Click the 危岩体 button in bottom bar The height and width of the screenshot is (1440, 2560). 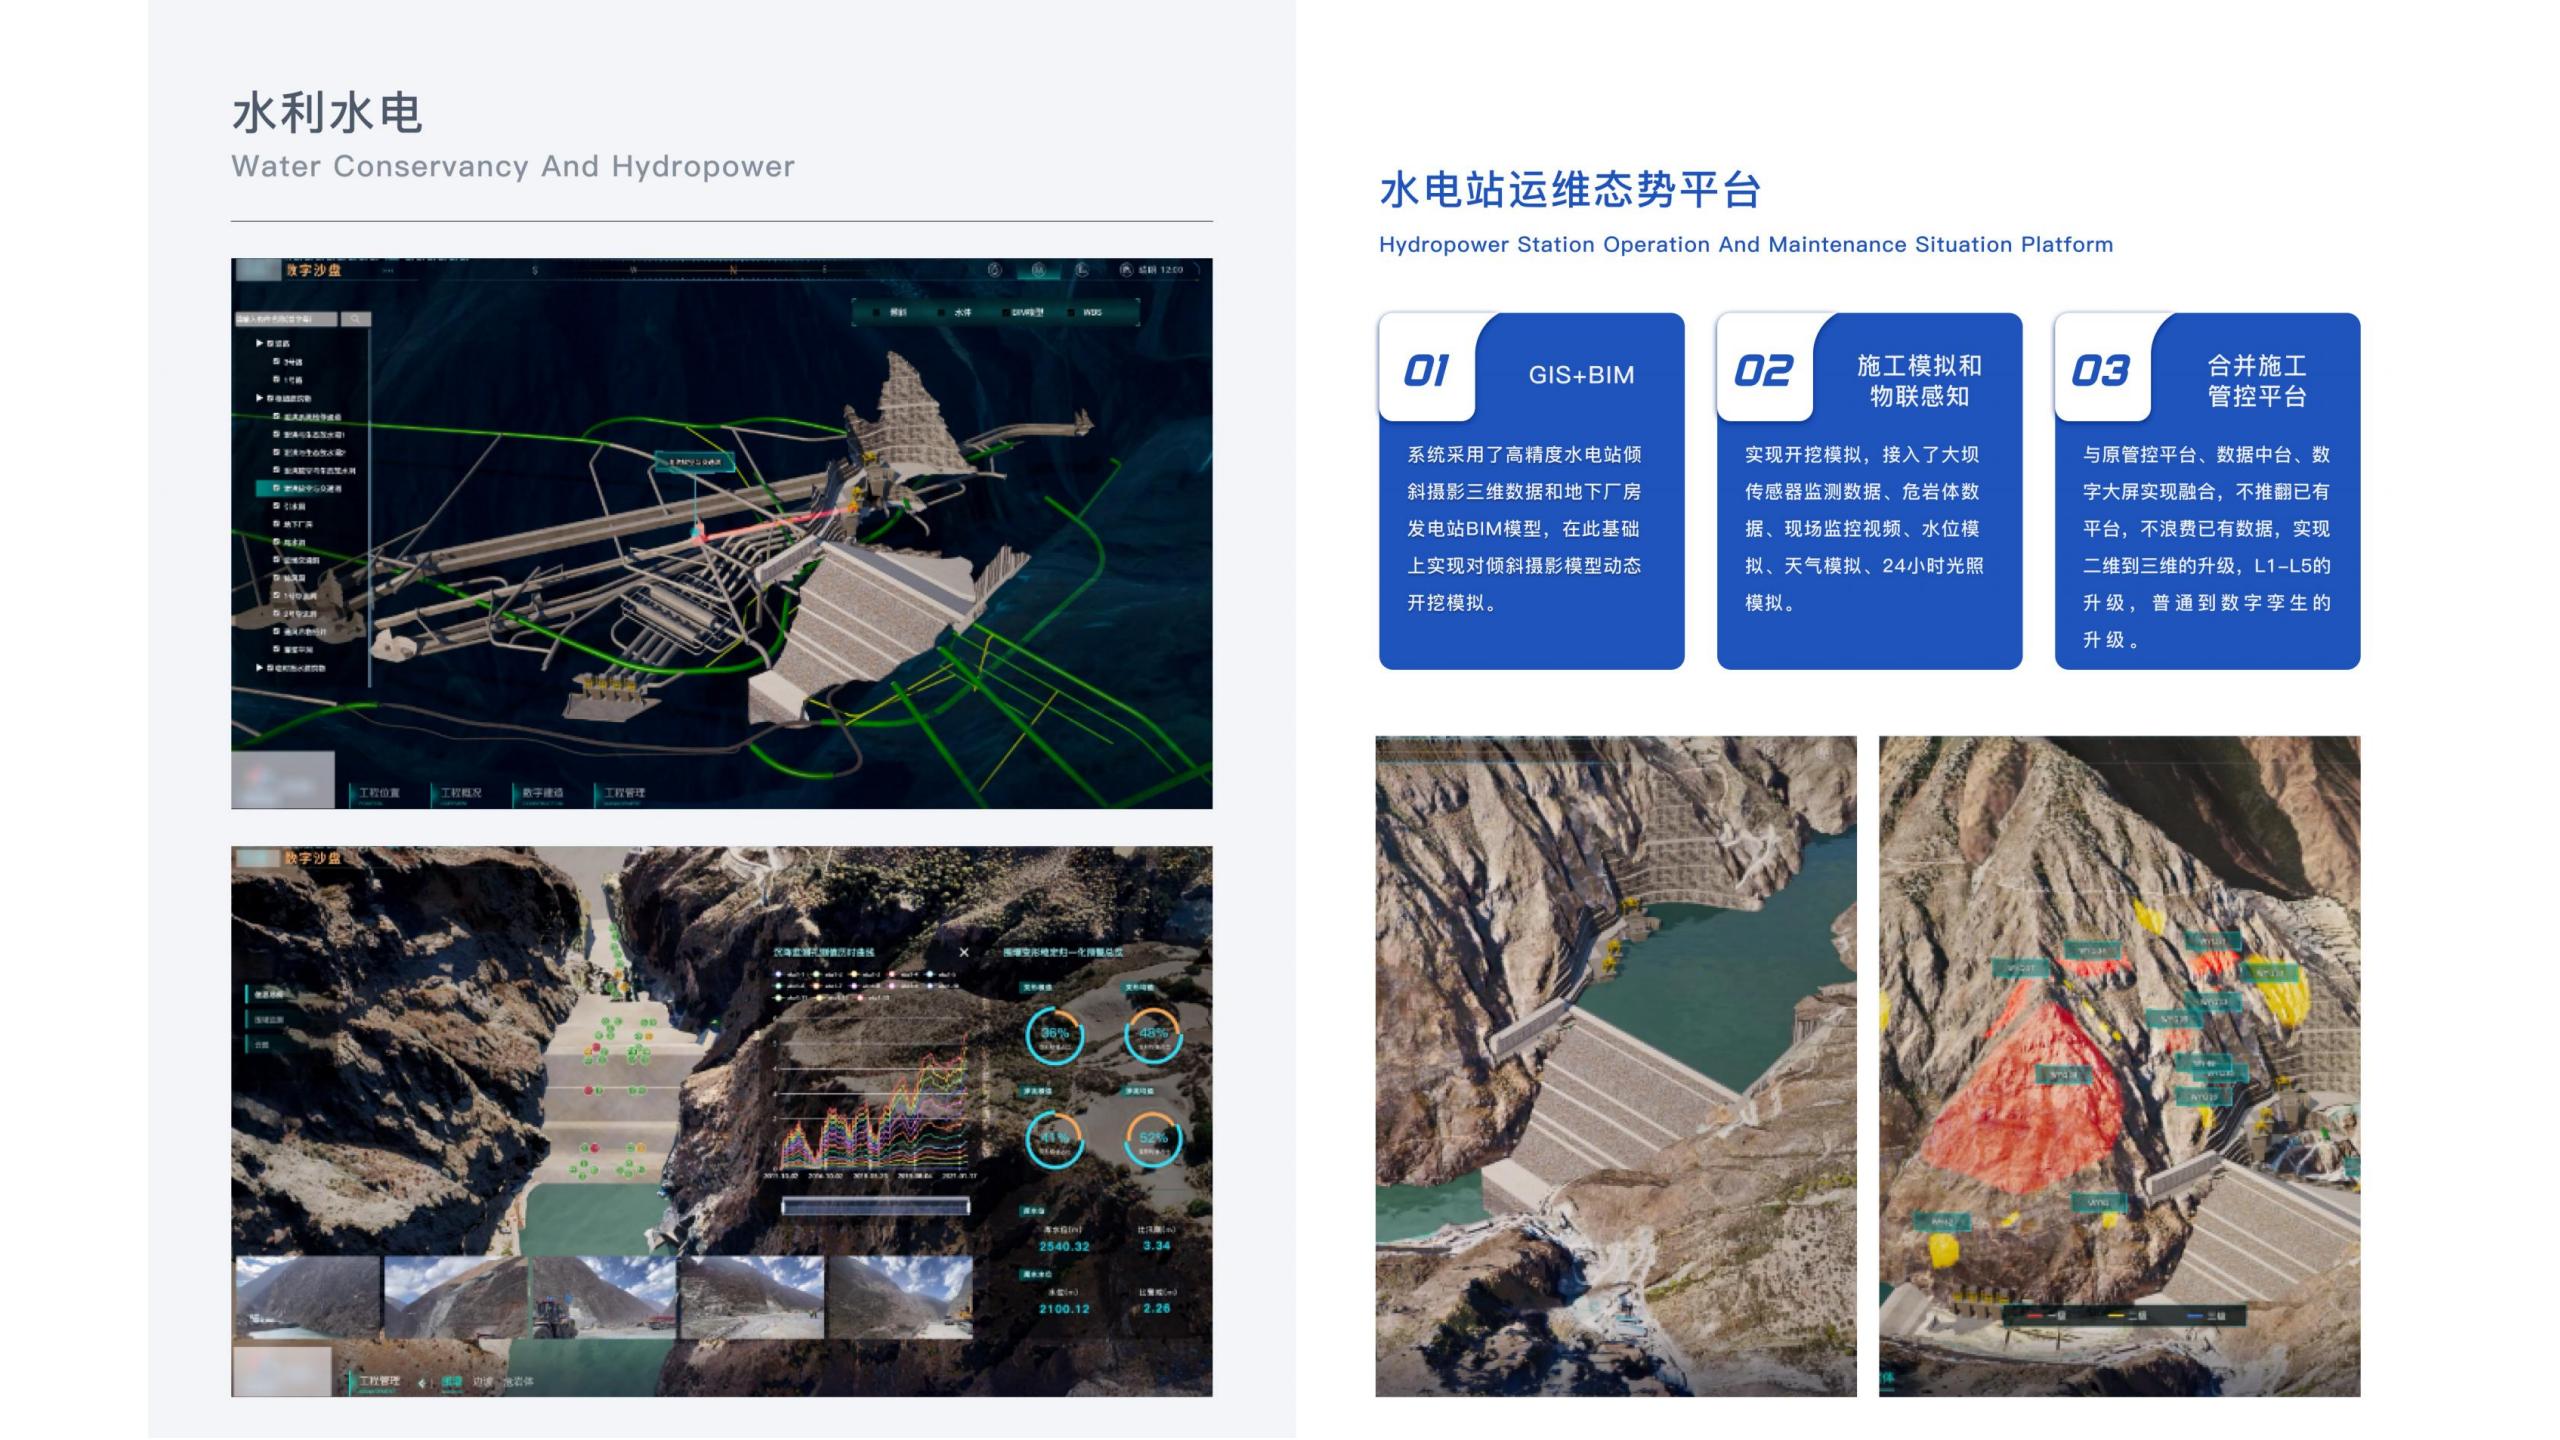coord(518,1382)
